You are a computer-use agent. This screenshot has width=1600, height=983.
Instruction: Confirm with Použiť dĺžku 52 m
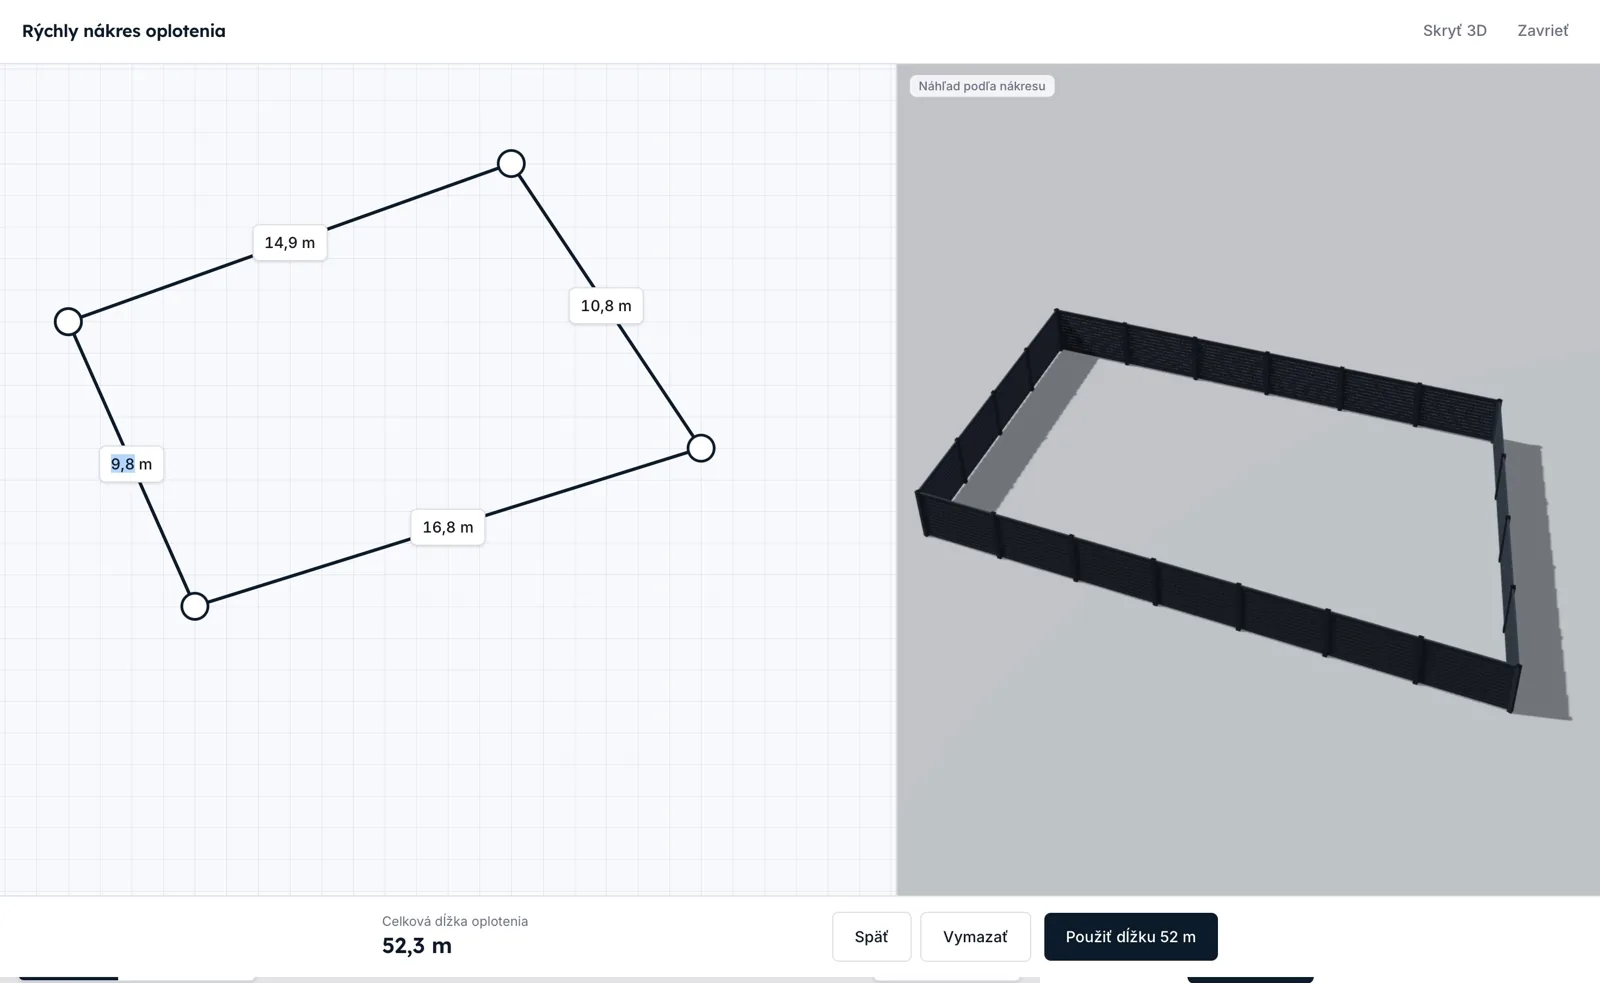click(x=1130, y=937)
